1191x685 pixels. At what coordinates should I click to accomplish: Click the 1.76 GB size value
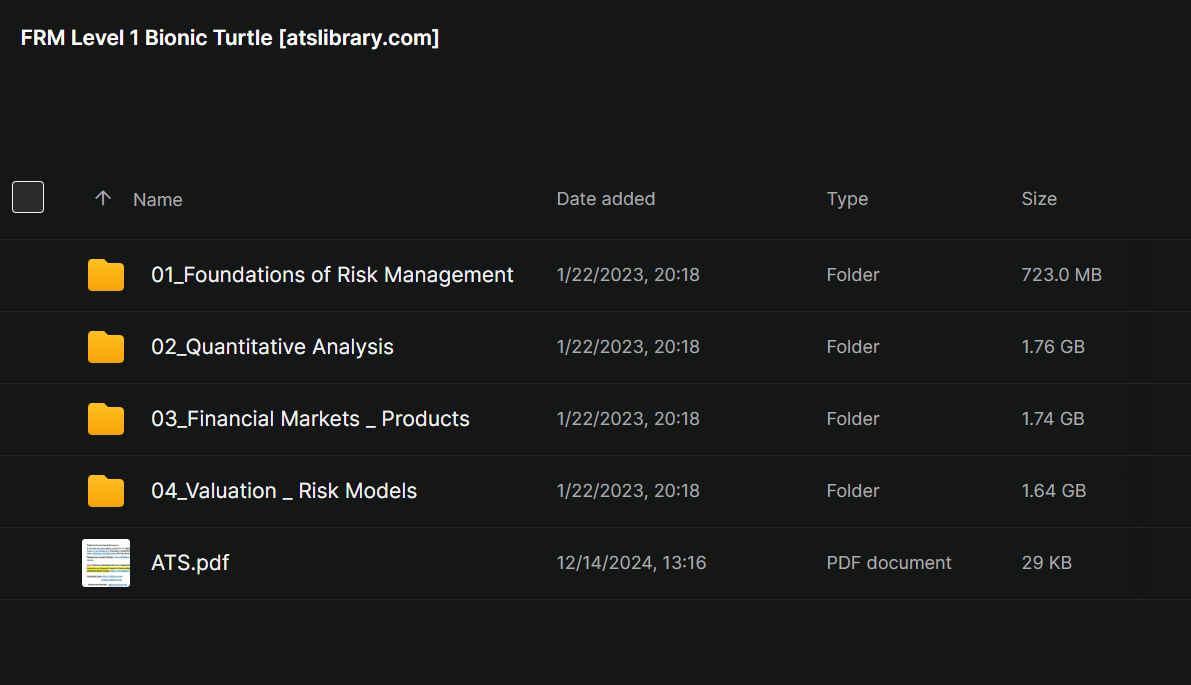[x=1053, y=347]
